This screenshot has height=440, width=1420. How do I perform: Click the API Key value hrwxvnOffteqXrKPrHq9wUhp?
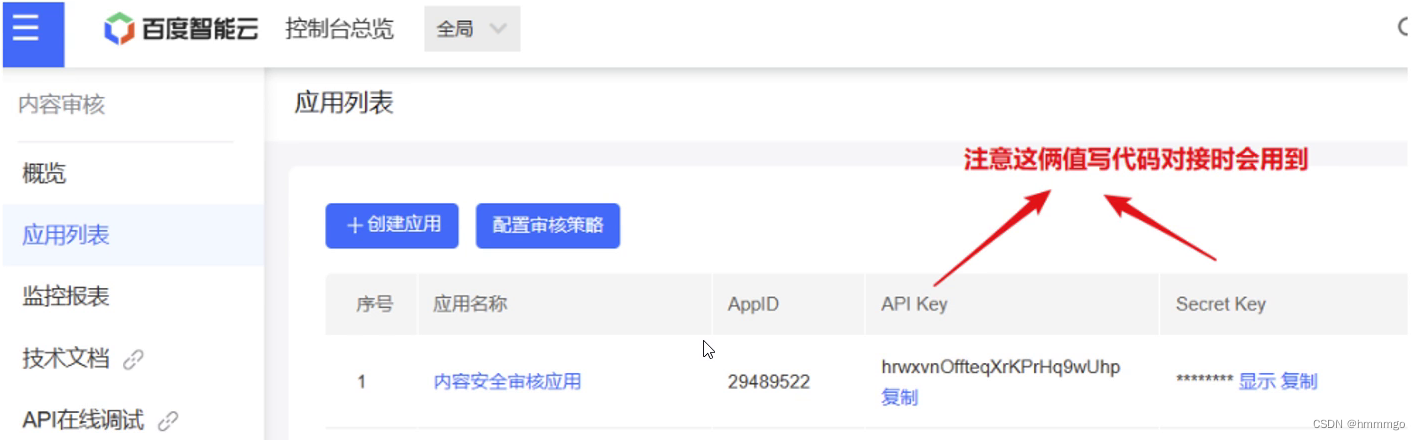(1001, 367)
